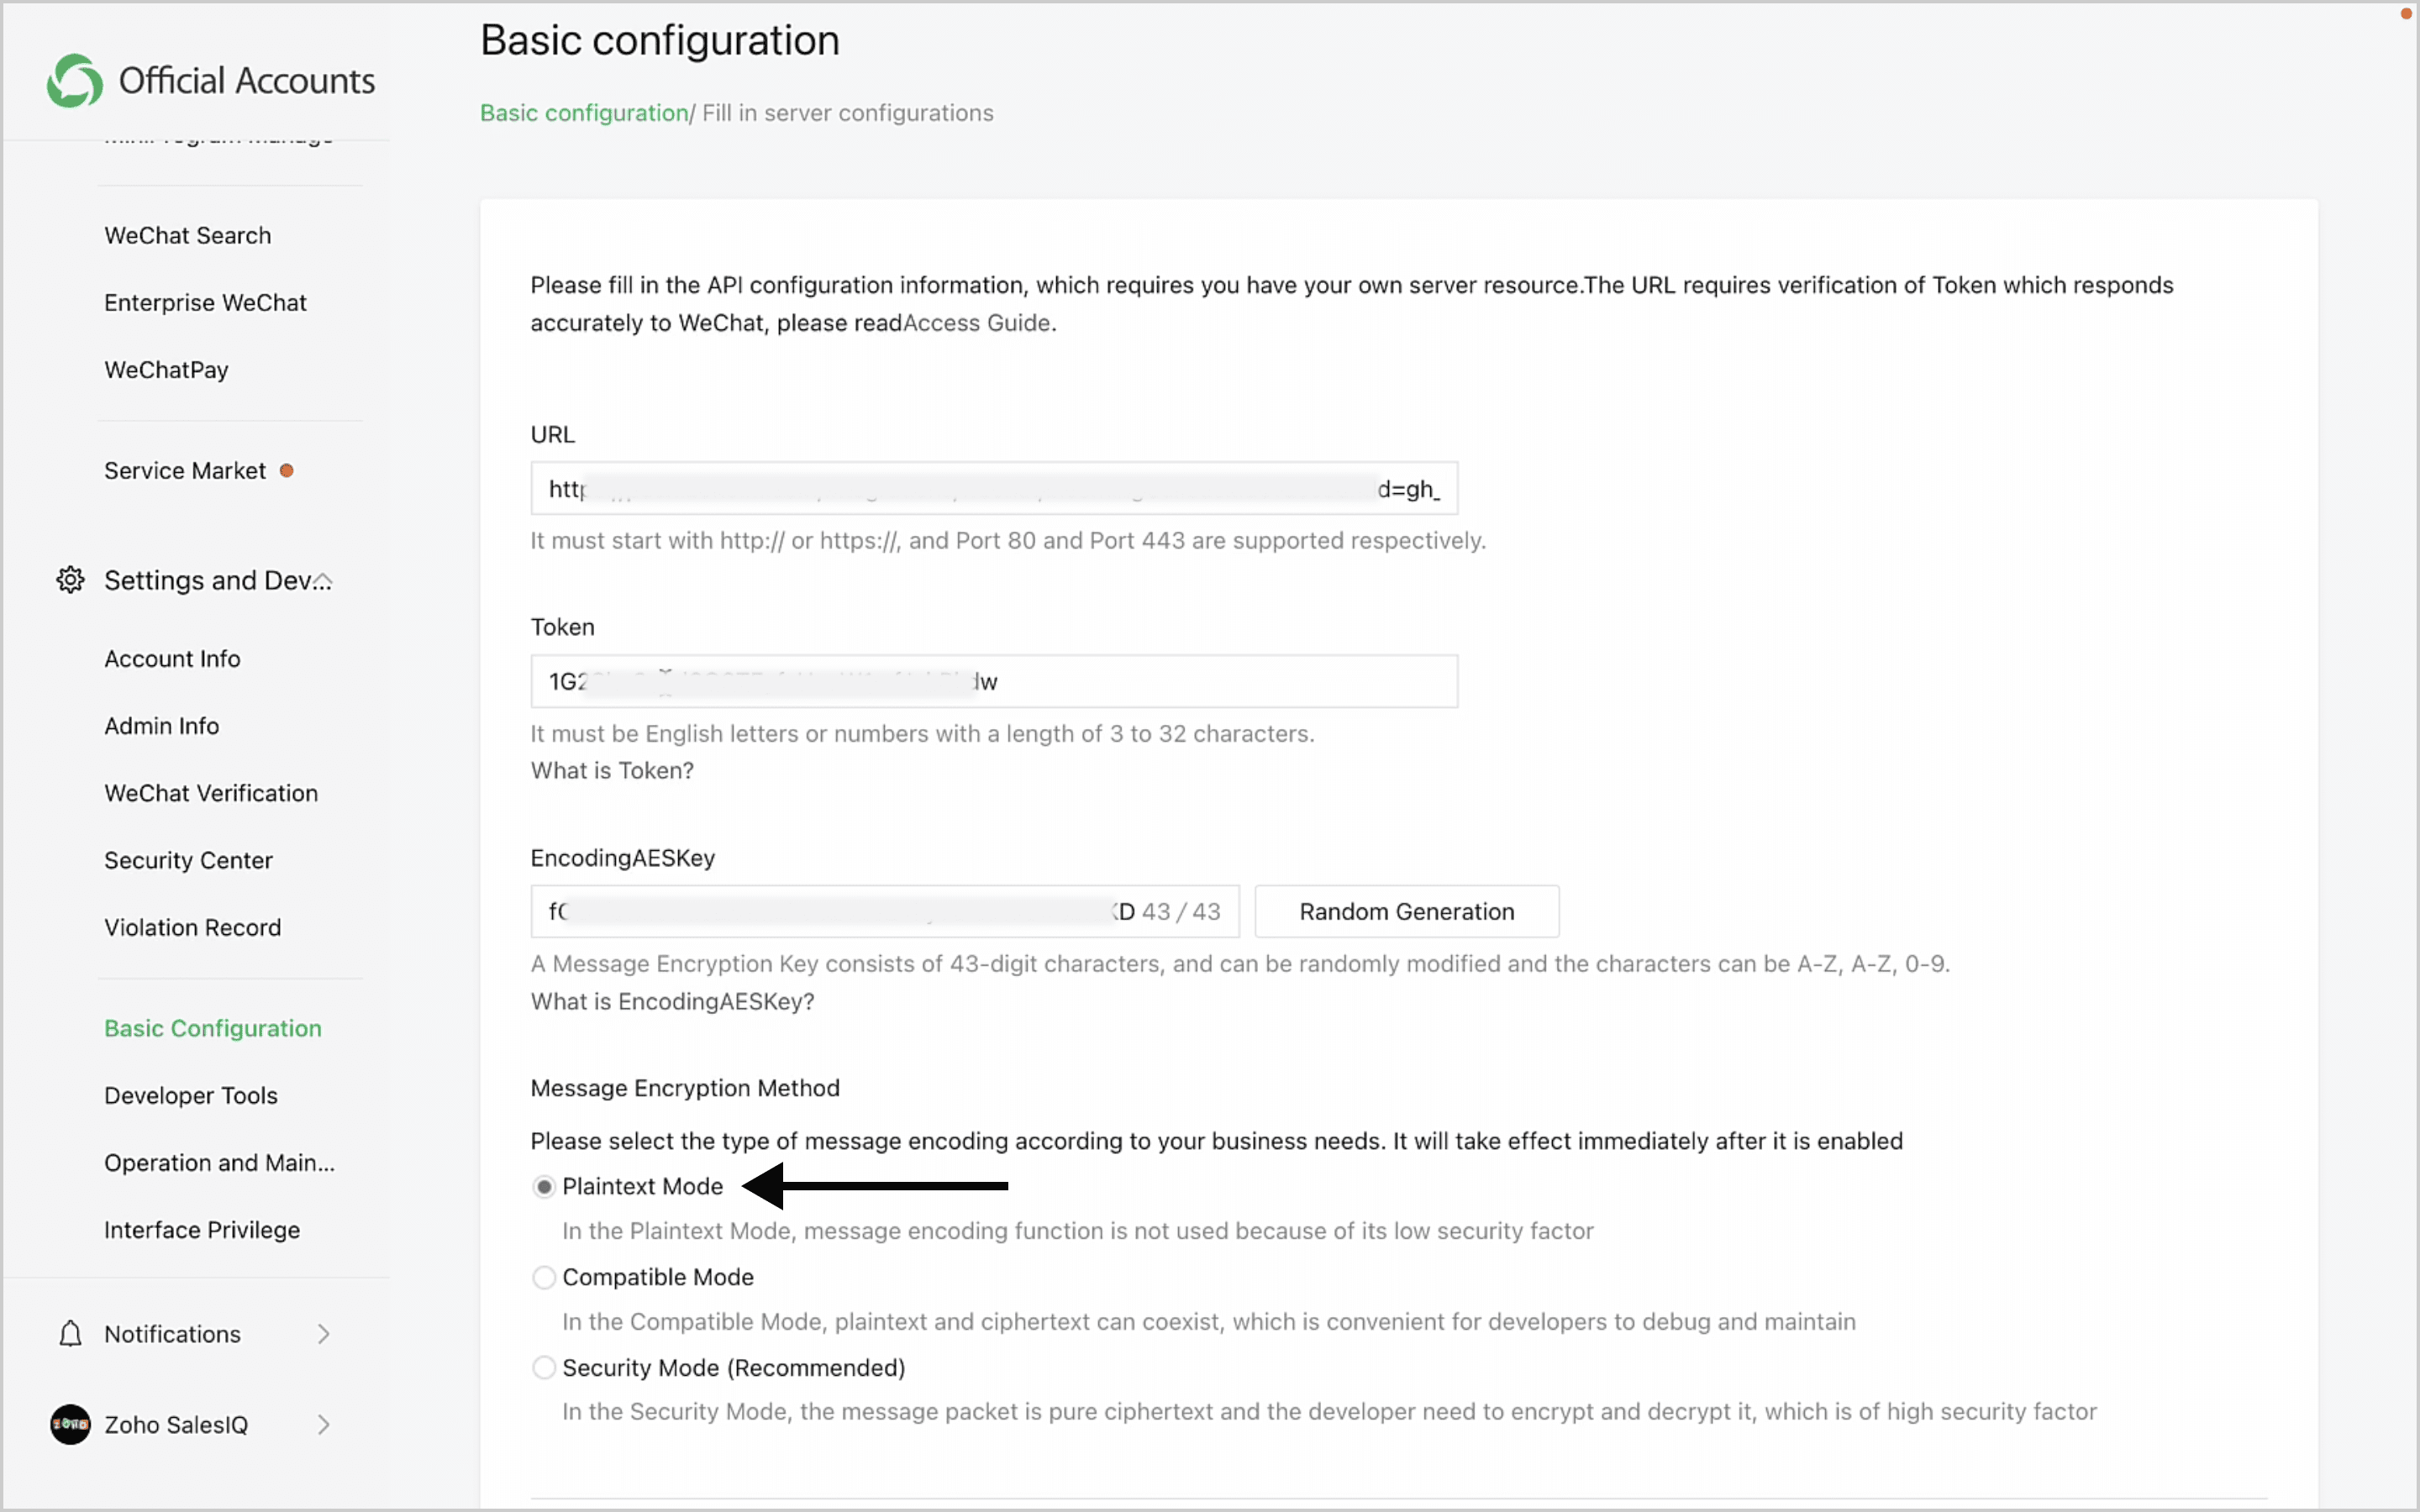Click the Settings gear icon in sidebar
2420x1512 pixels.
point(70,580)
